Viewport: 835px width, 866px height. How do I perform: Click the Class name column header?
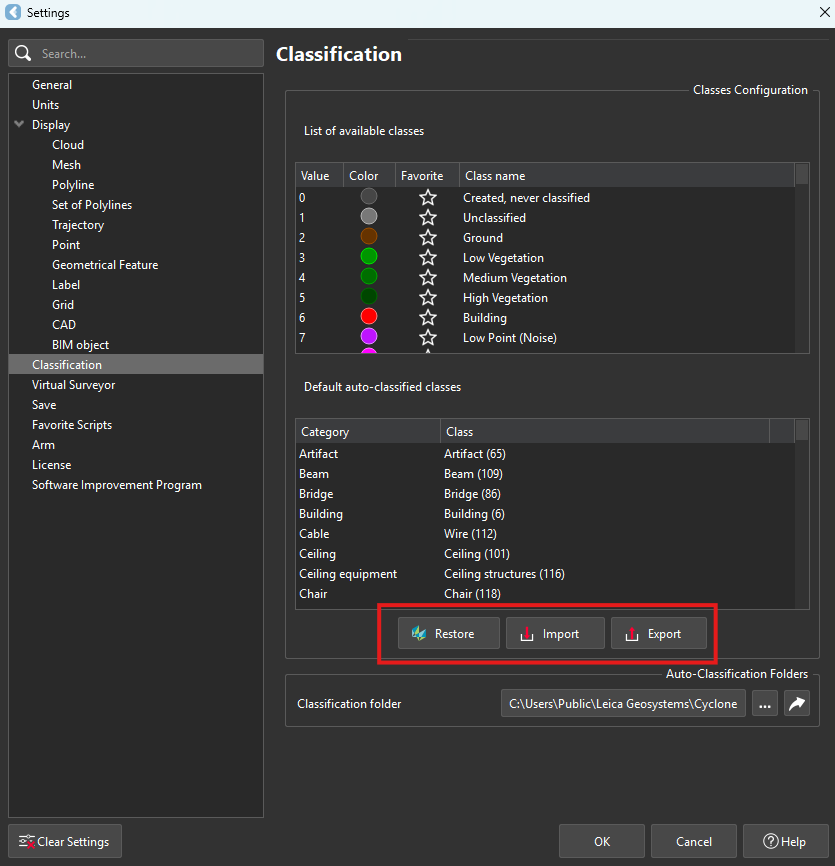click(626, 176)
